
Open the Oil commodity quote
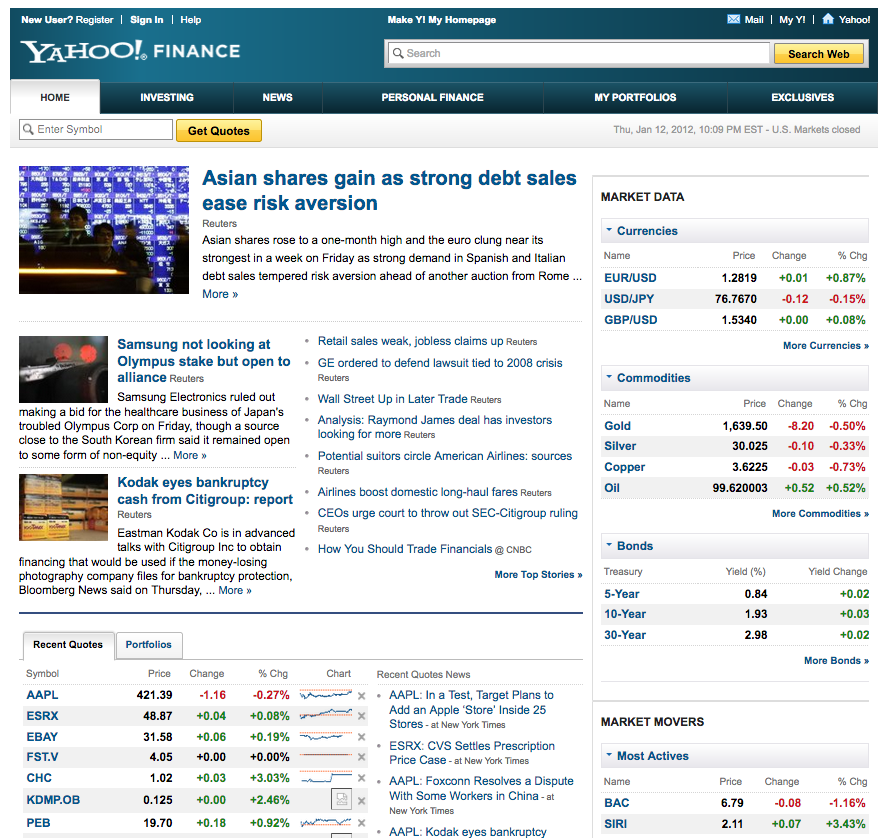(612, 488)
